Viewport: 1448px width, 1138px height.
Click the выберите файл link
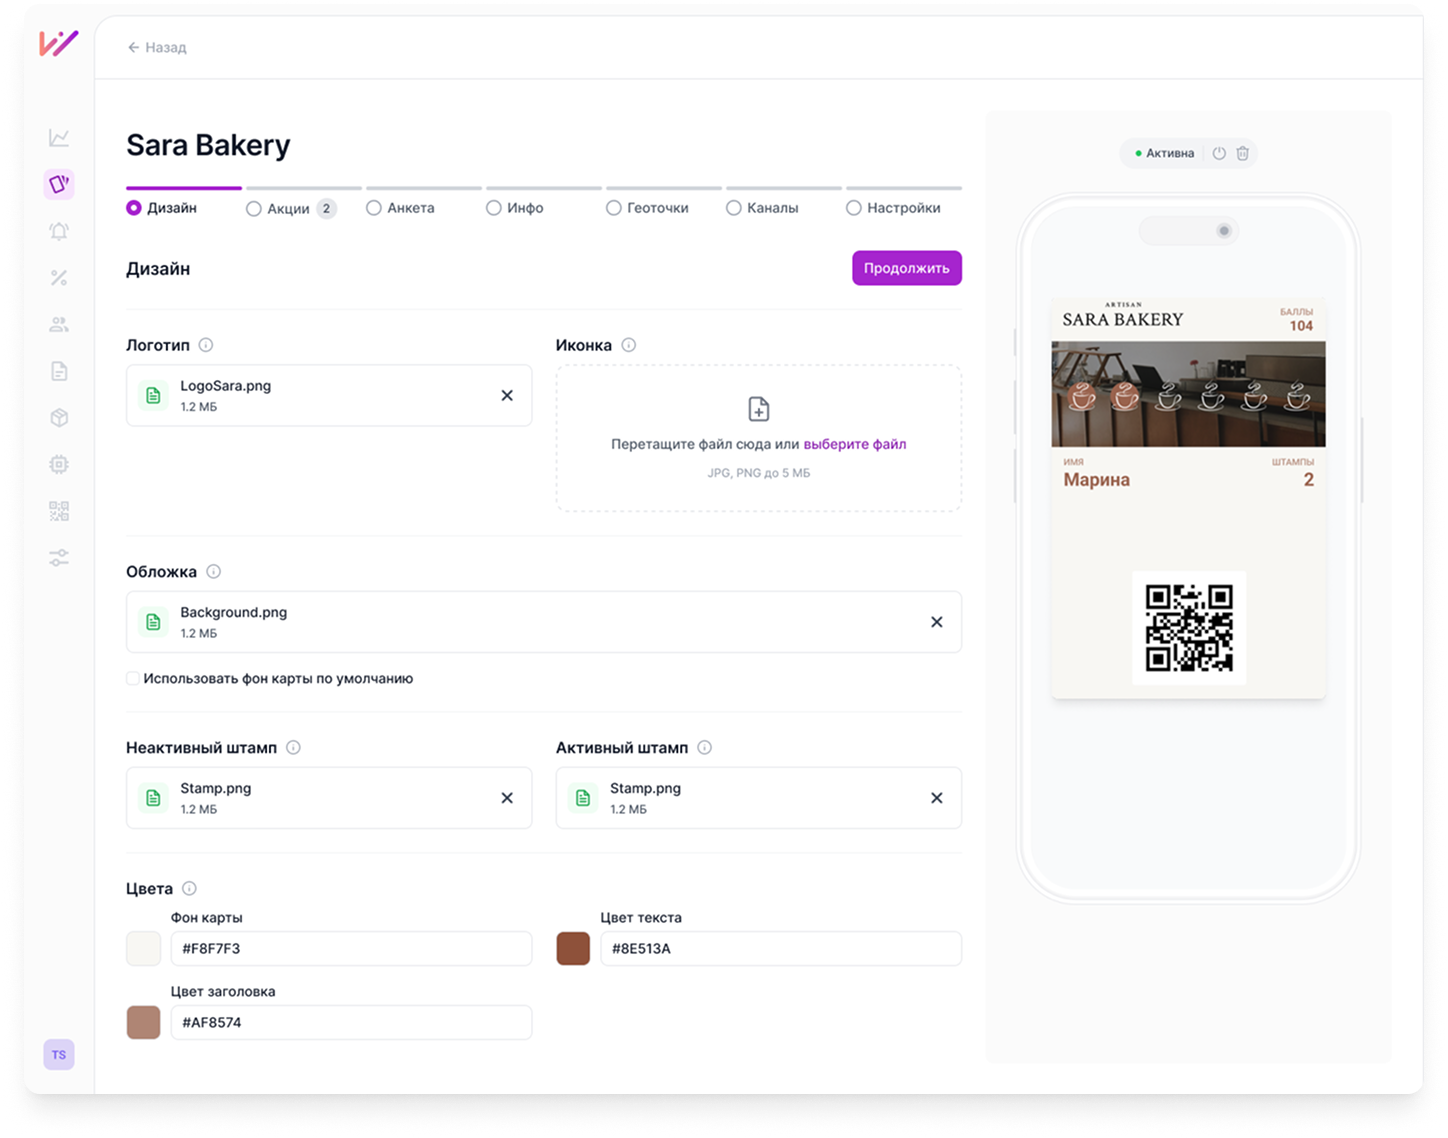pos(855,444)
